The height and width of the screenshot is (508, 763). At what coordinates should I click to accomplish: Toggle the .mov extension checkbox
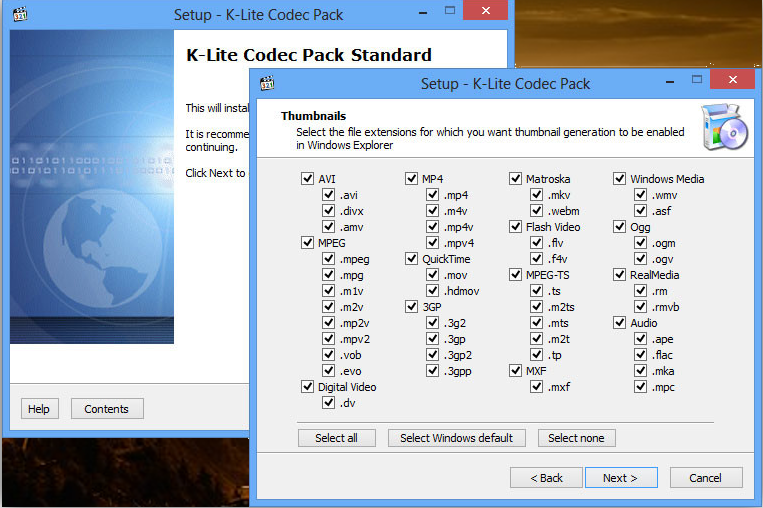pyautogui.click(x=433, y=275)
